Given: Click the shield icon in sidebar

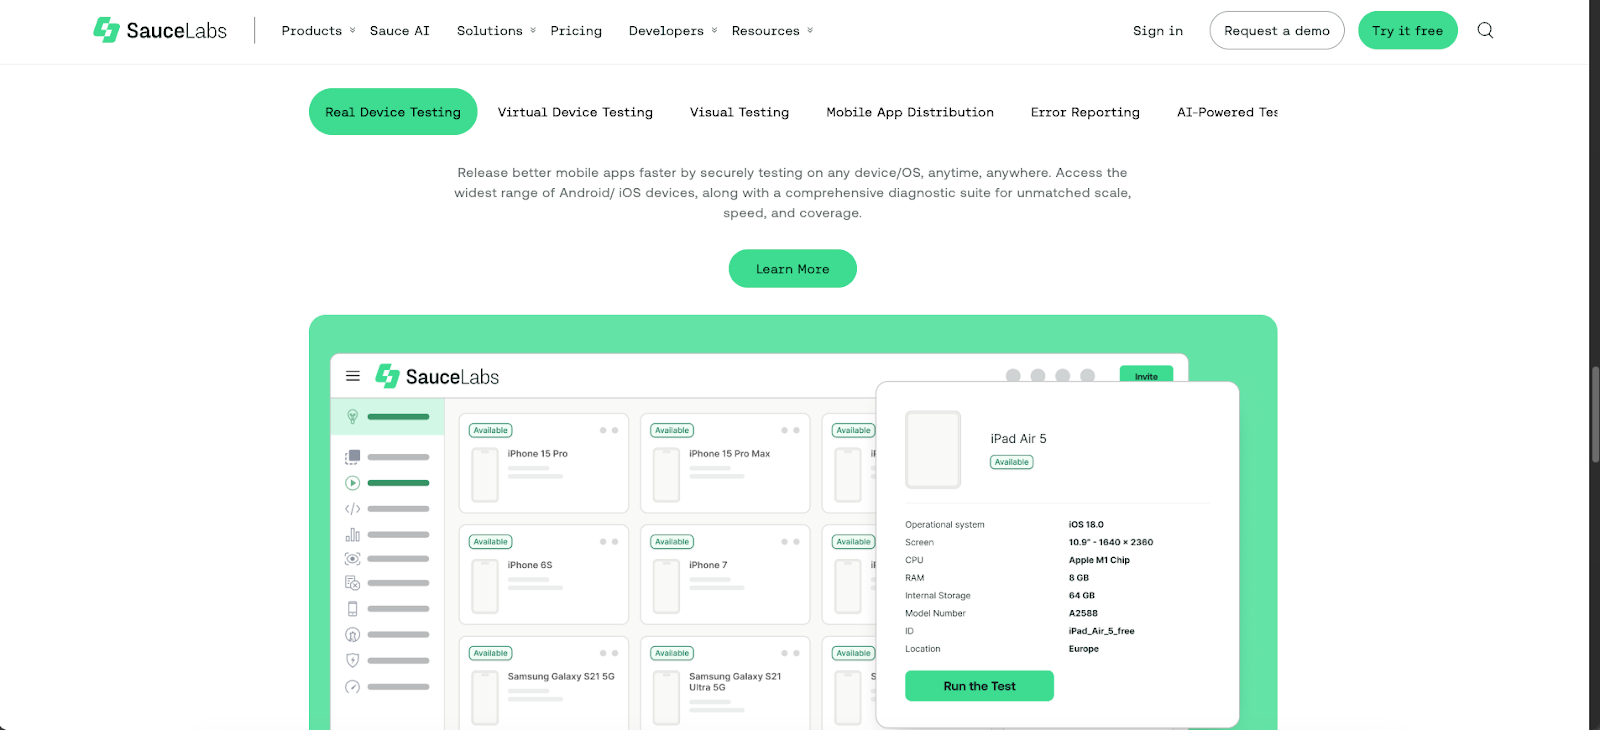Looking at the screenshot, I should (x=352, y=660).
